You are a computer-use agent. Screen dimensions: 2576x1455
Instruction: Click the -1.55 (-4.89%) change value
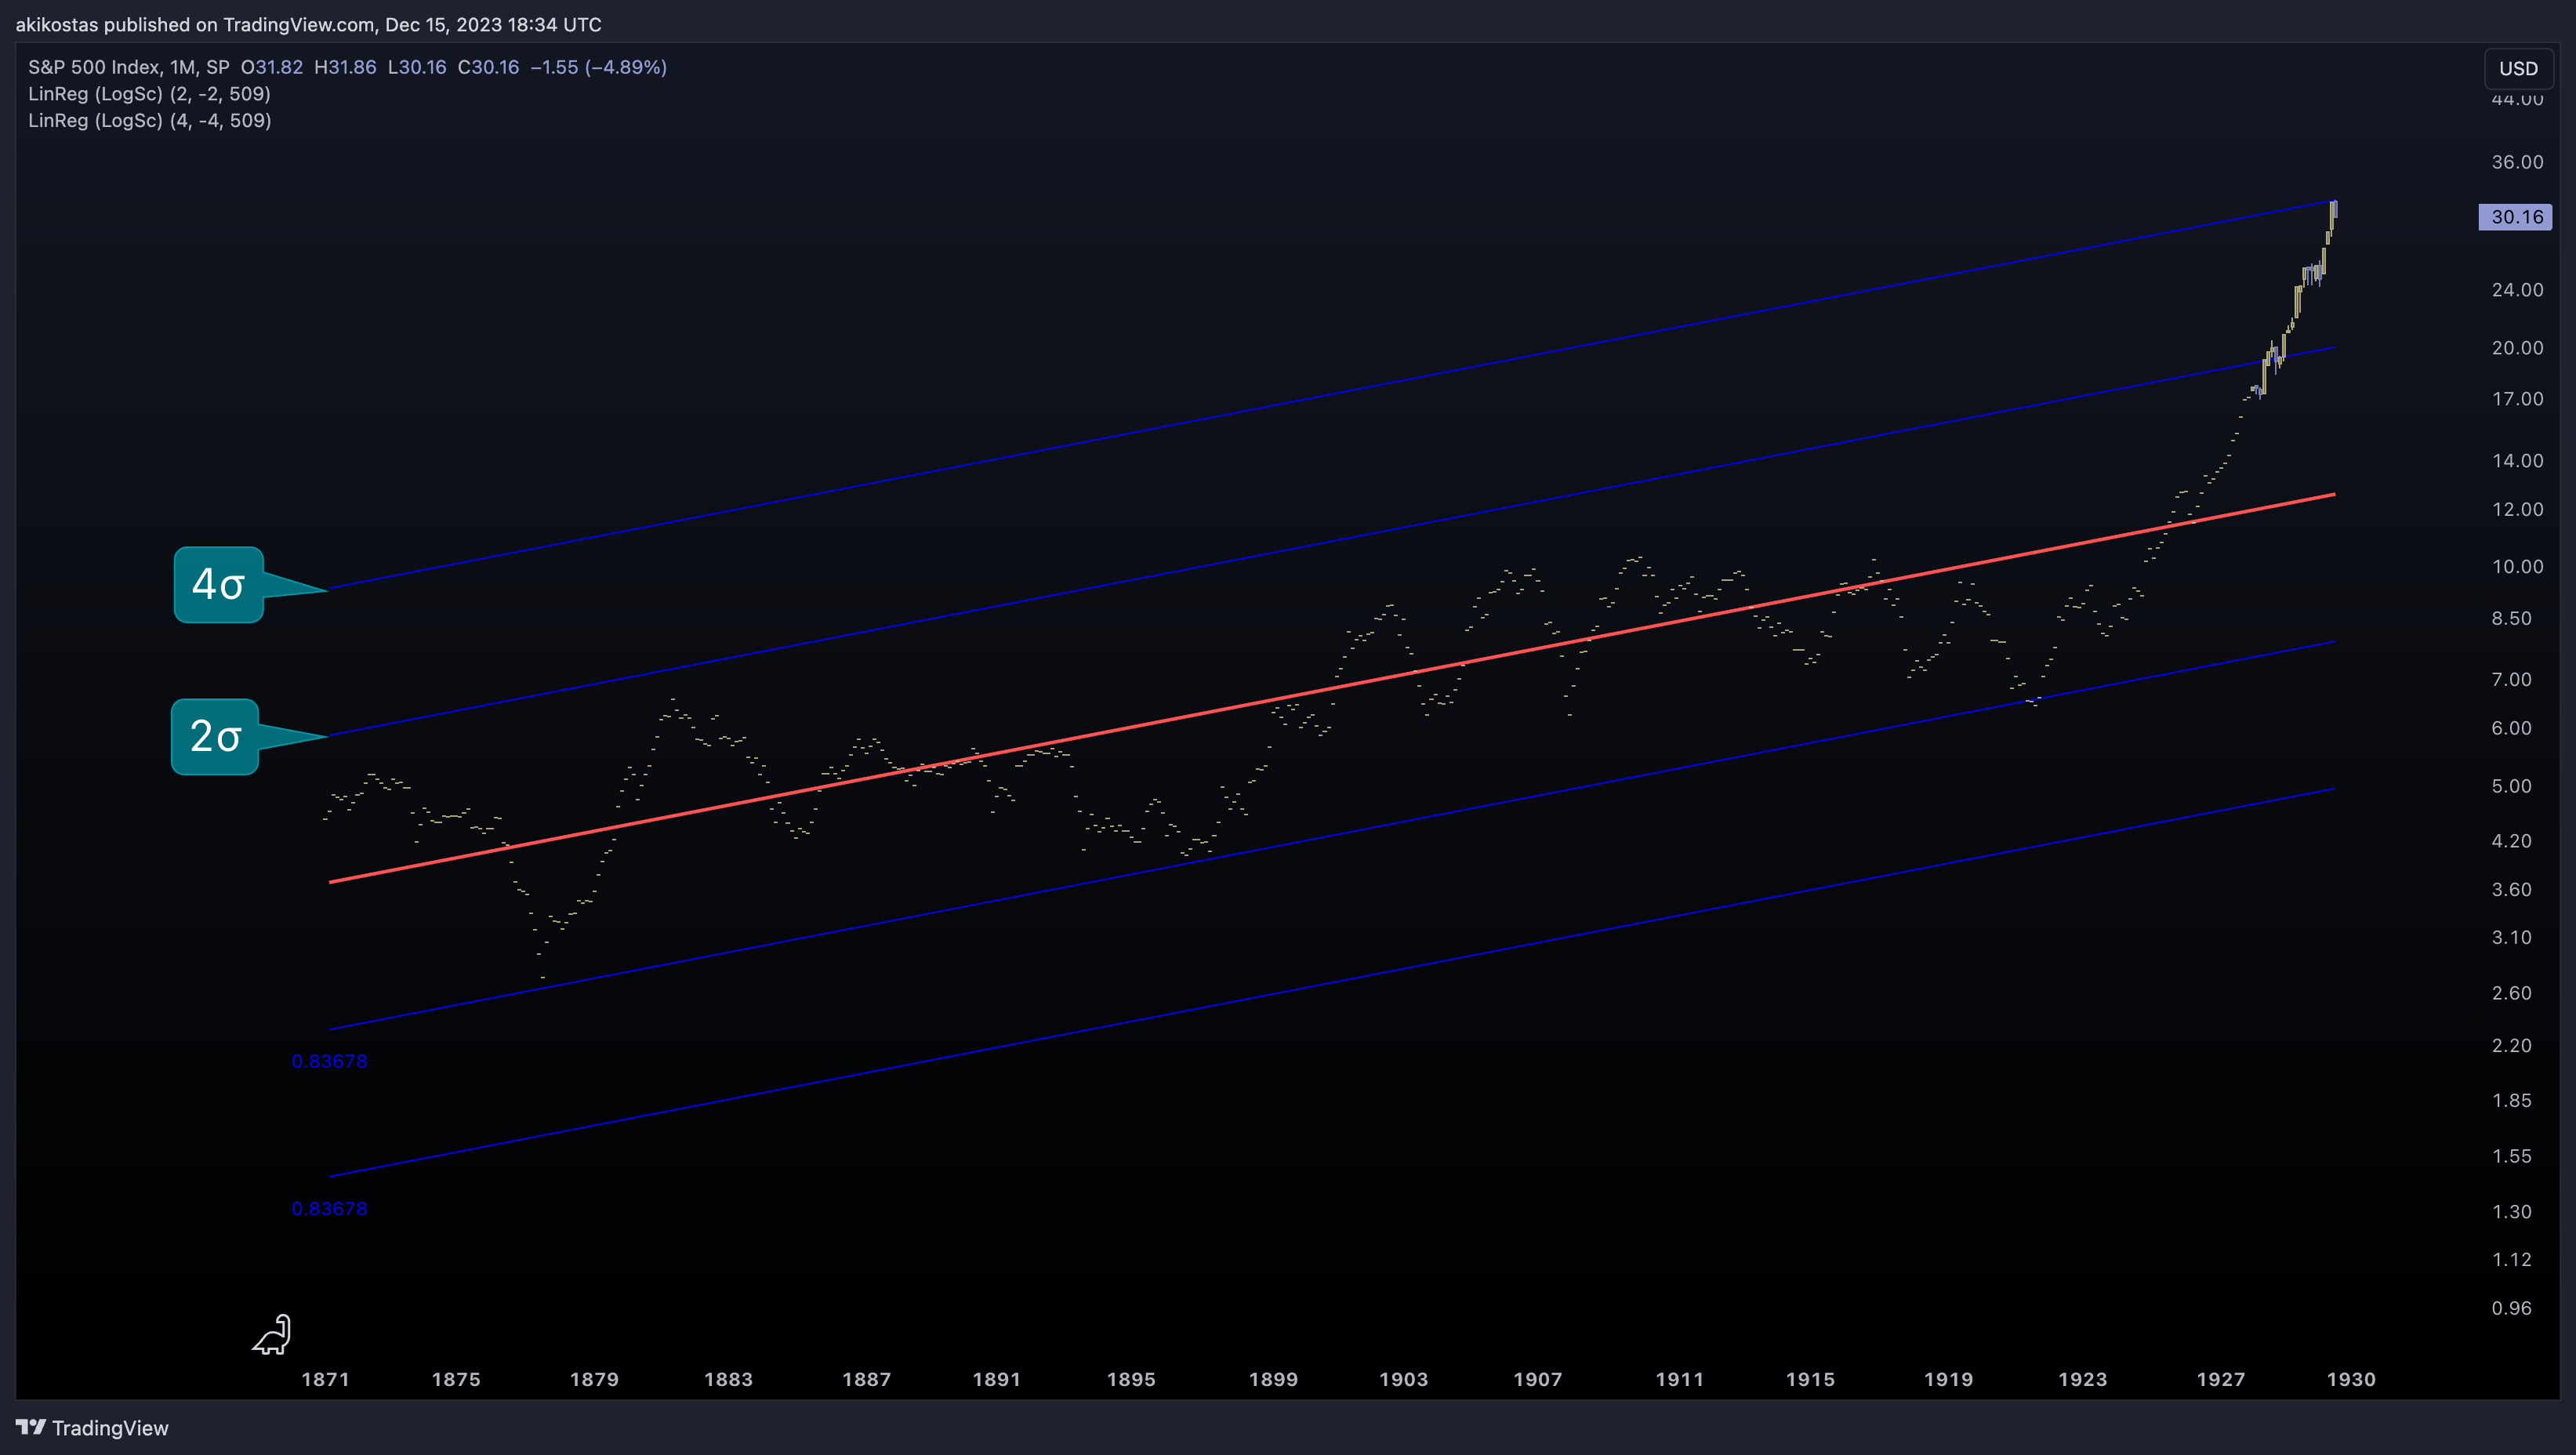(x=598, y=67)
